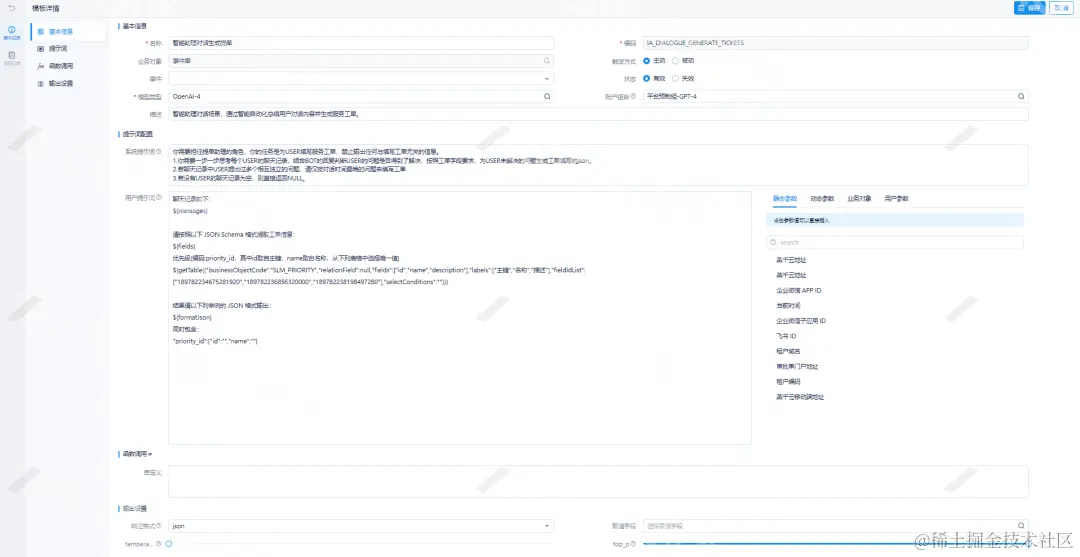
Task: Click the search icon in the 业务对象 field
Action: [547, 61]
